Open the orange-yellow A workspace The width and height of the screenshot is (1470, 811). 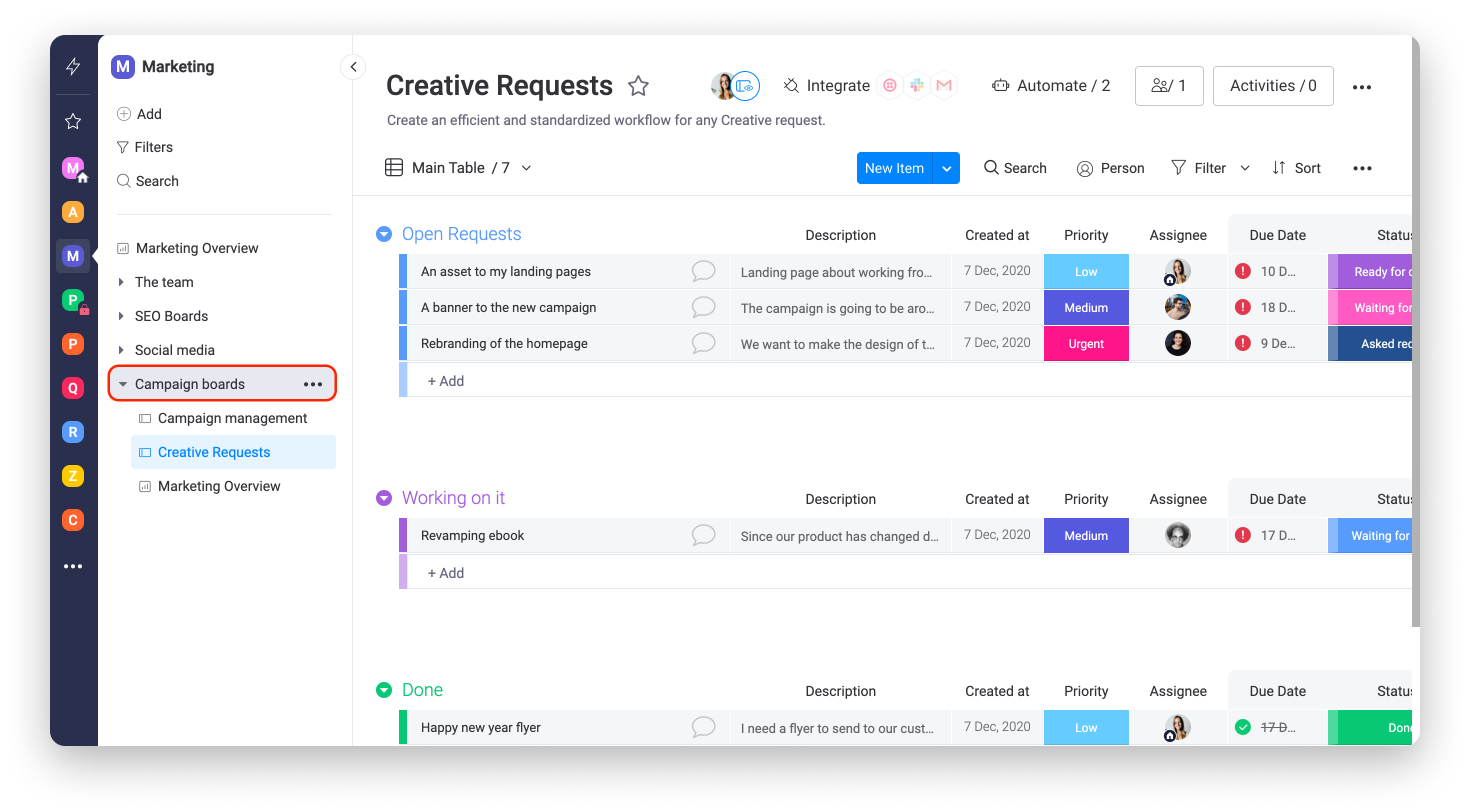click(x=72, y=212)
